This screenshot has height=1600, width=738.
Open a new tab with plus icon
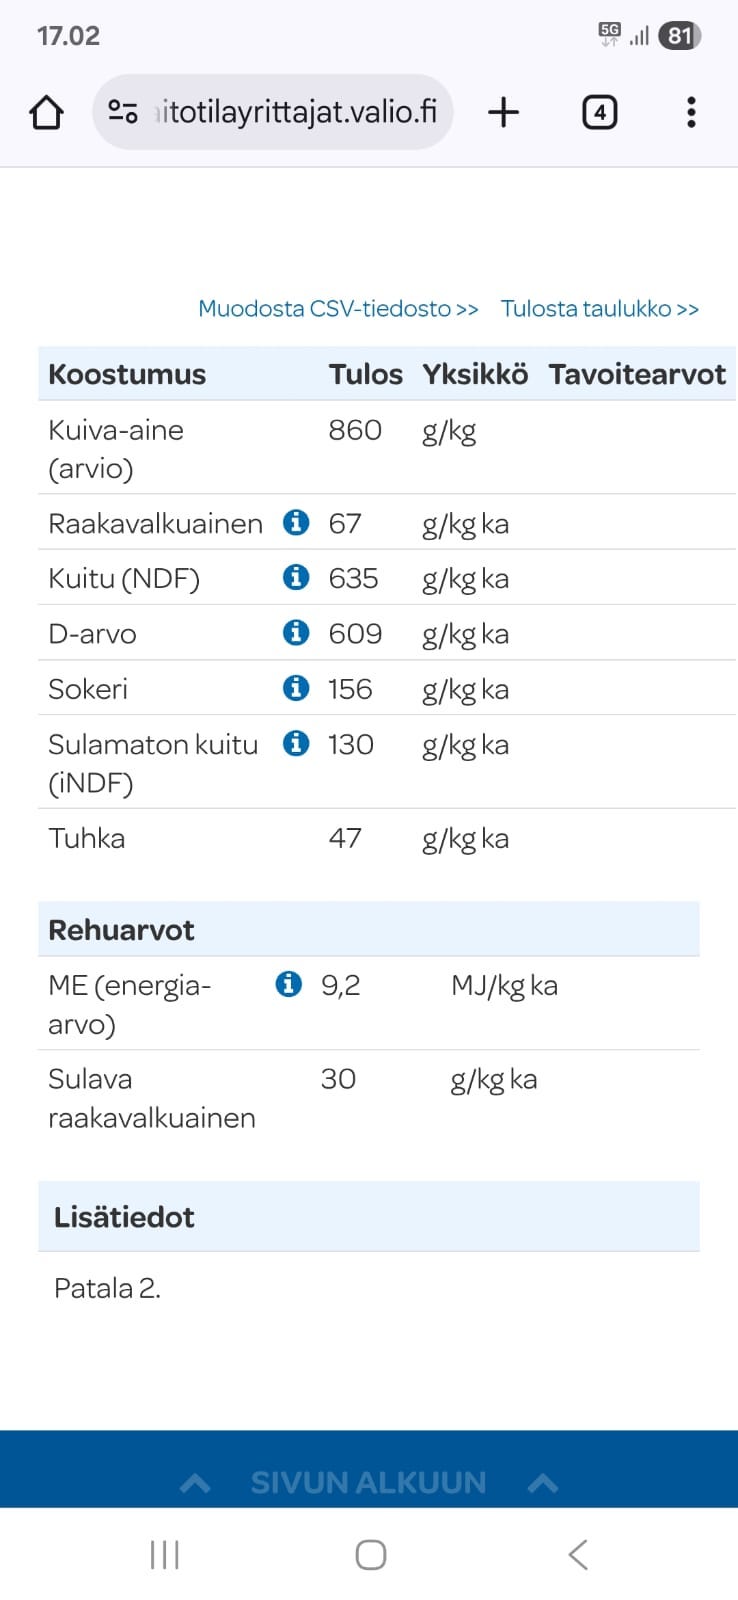pos(503,112)
